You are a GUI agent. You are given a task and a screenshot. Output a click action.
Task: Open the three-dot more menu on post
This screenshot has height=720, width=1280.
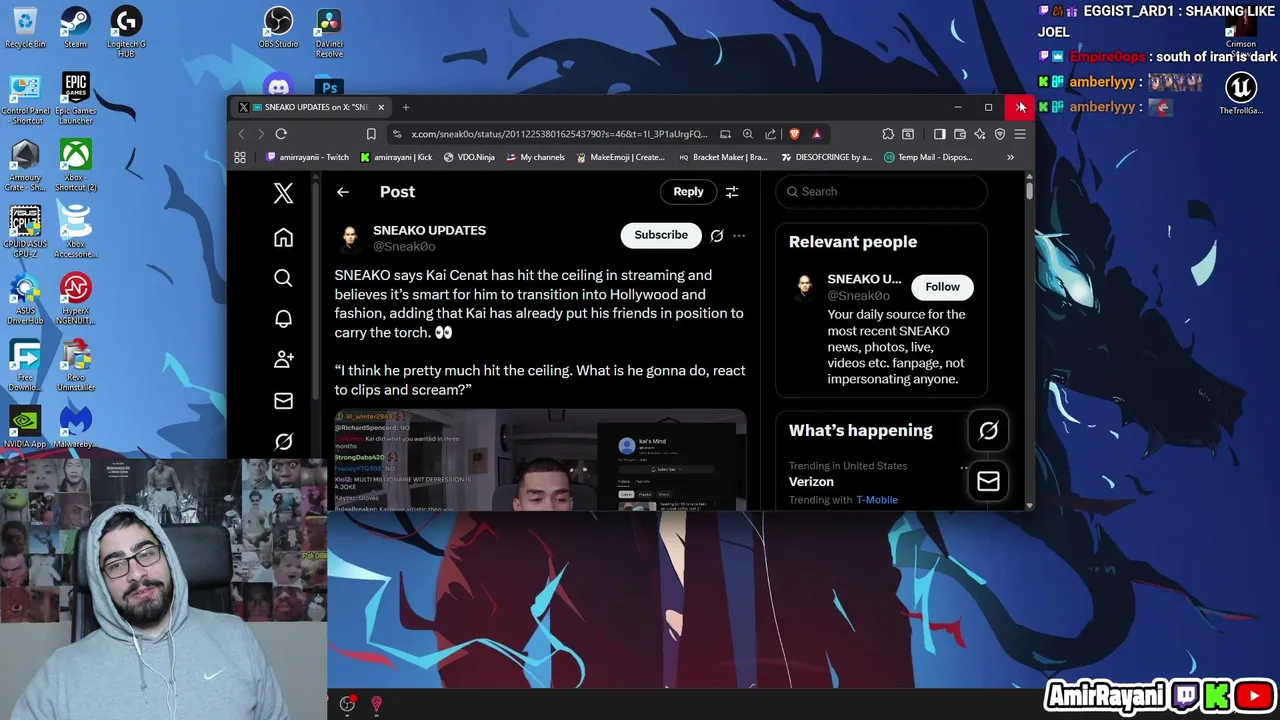[x=739, y=236]
